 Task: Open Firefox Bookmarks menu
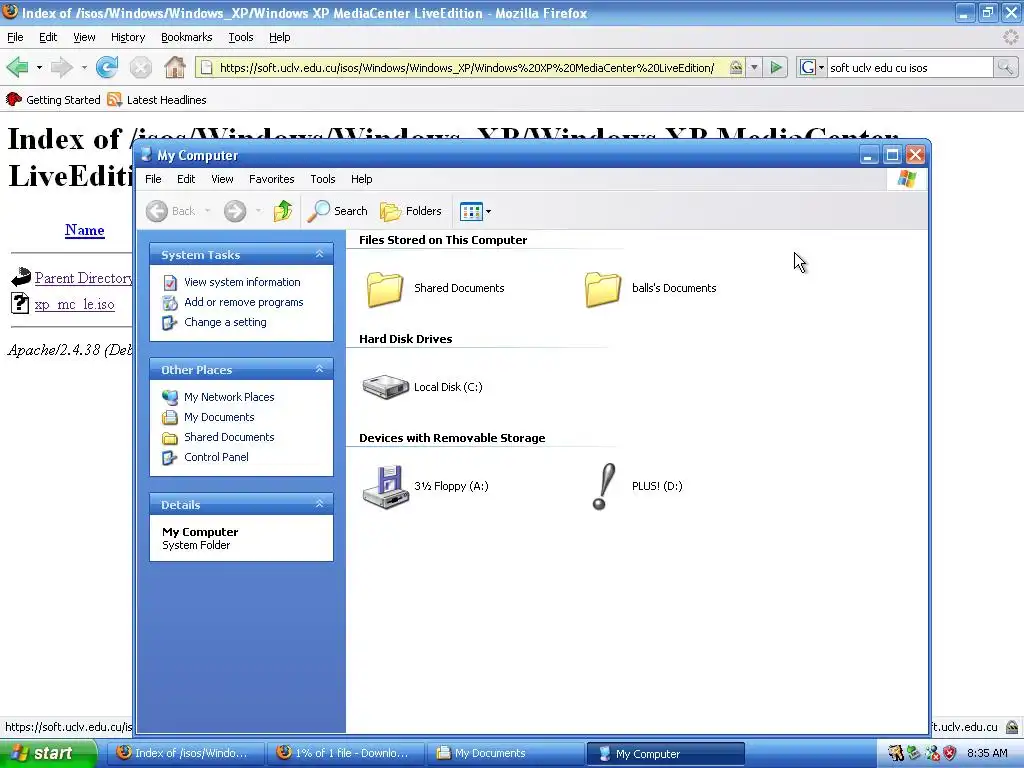point(187,37)
